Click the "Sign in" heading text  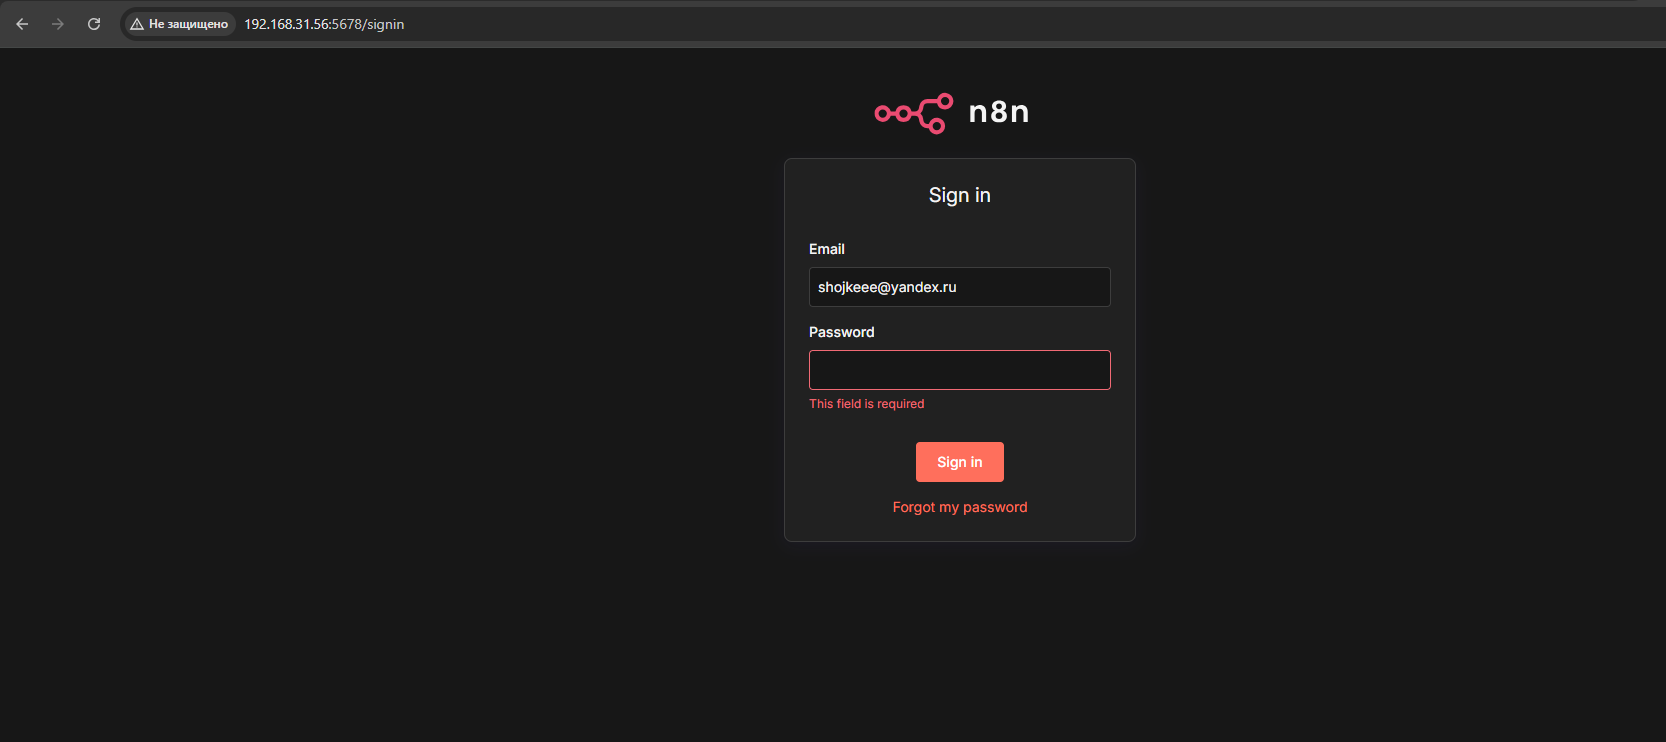[959, 195]
